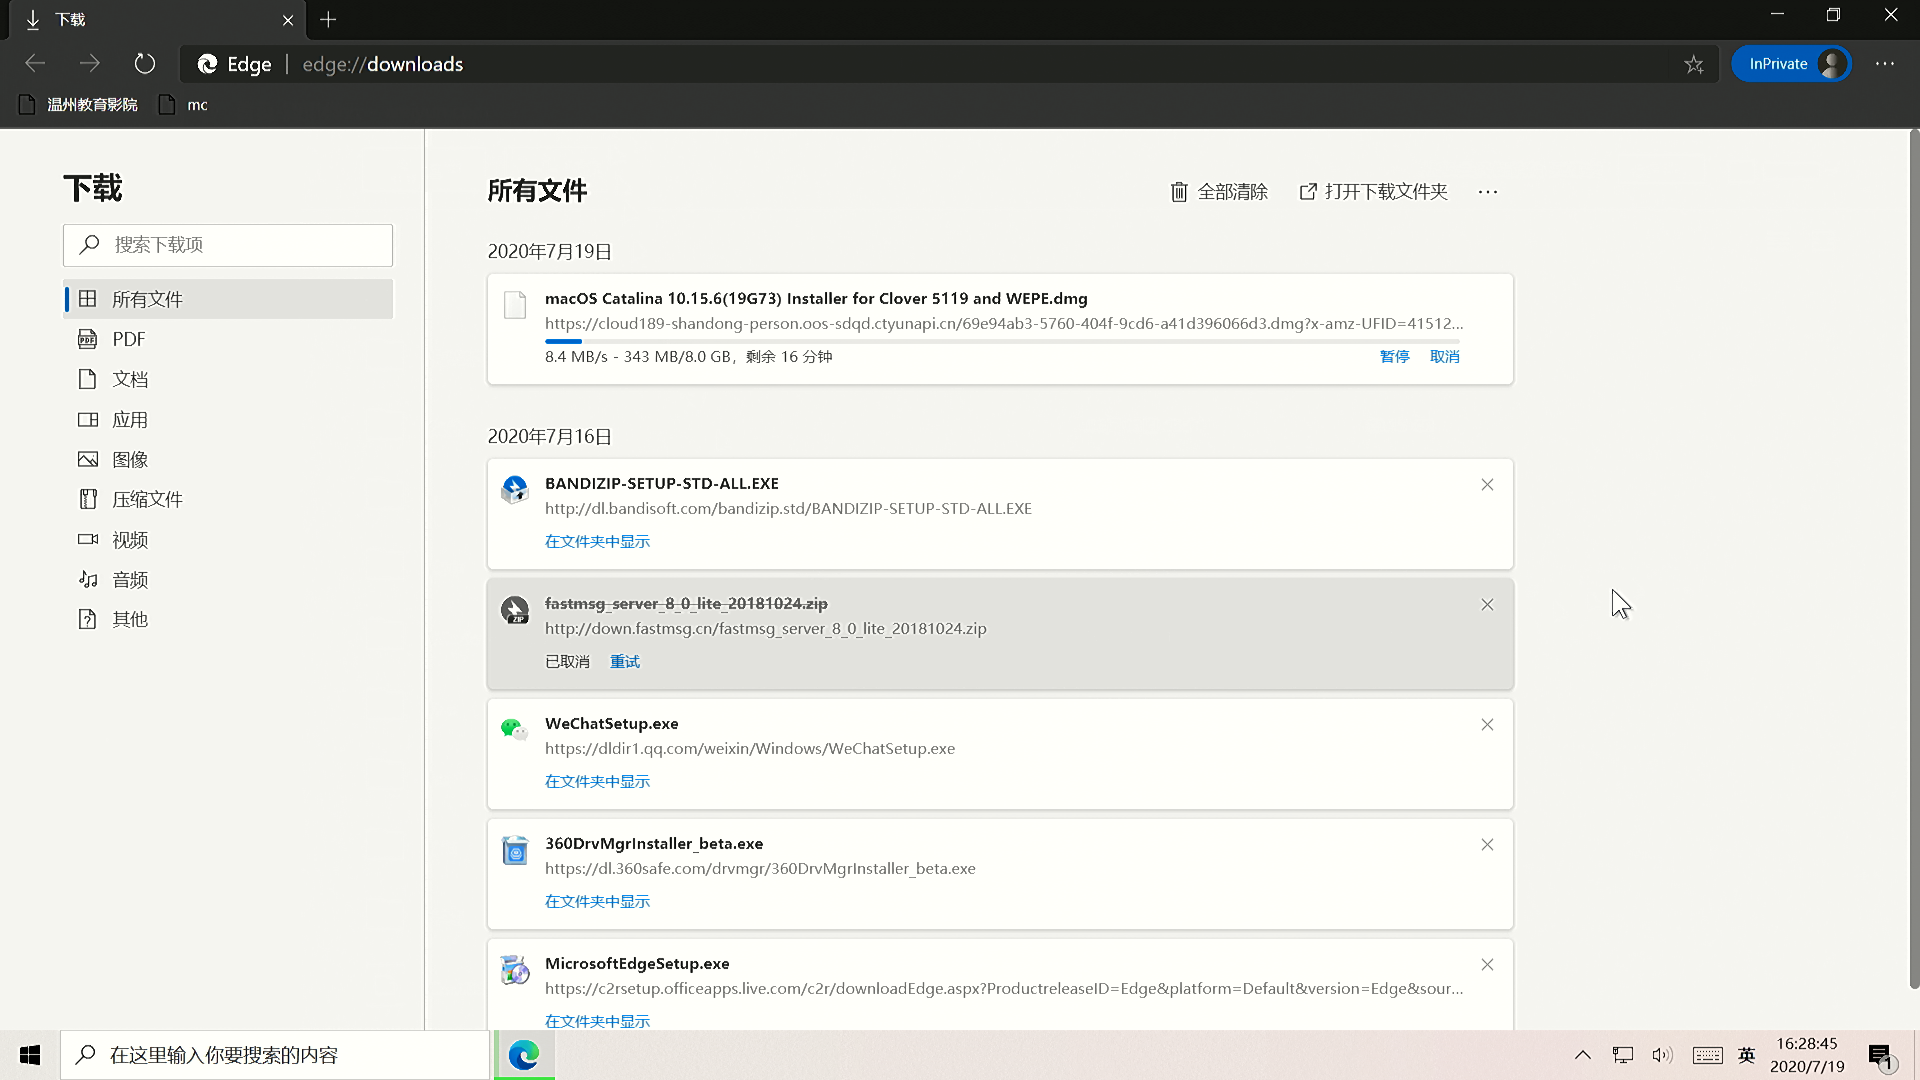
Task: Focus the 搜索下载项 search box
Action: click(228, 245)
